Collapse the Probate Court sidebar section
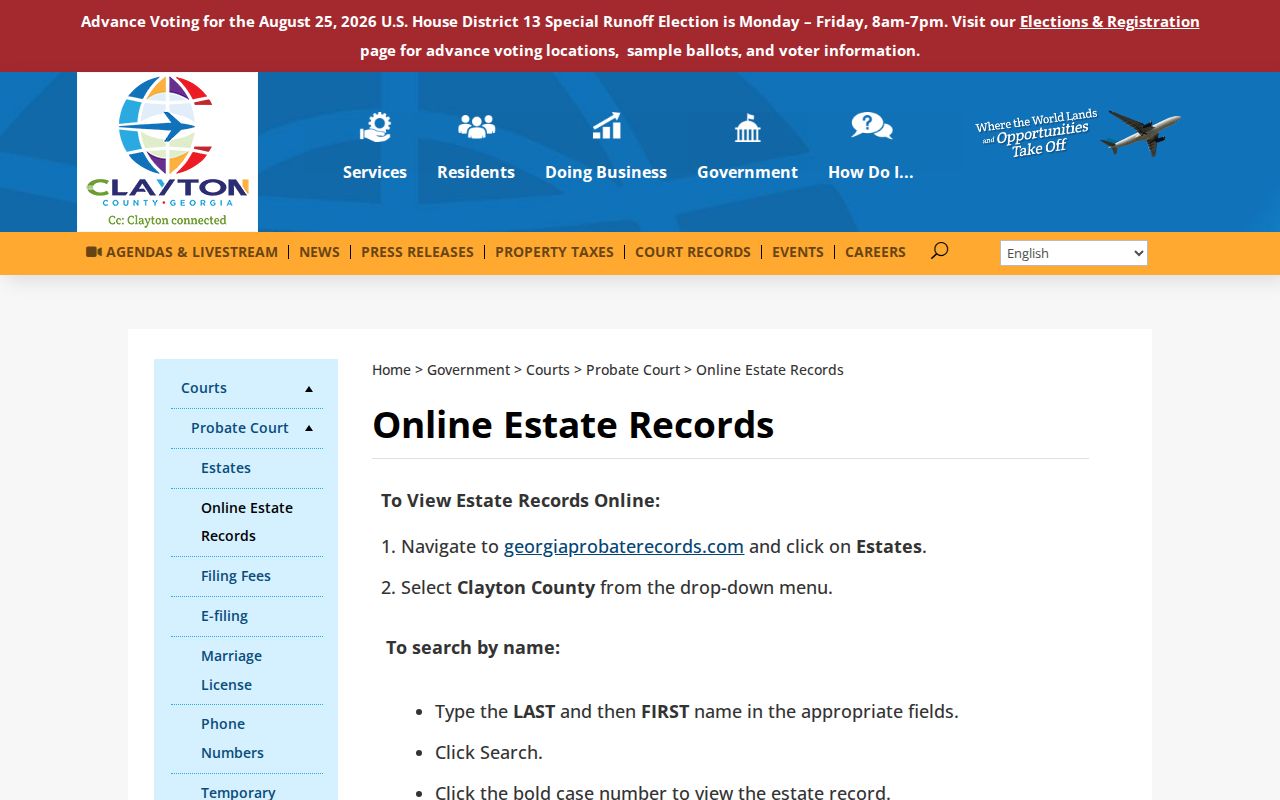The height and width of the screenshot is (800, 1280). tap(309, 429)
